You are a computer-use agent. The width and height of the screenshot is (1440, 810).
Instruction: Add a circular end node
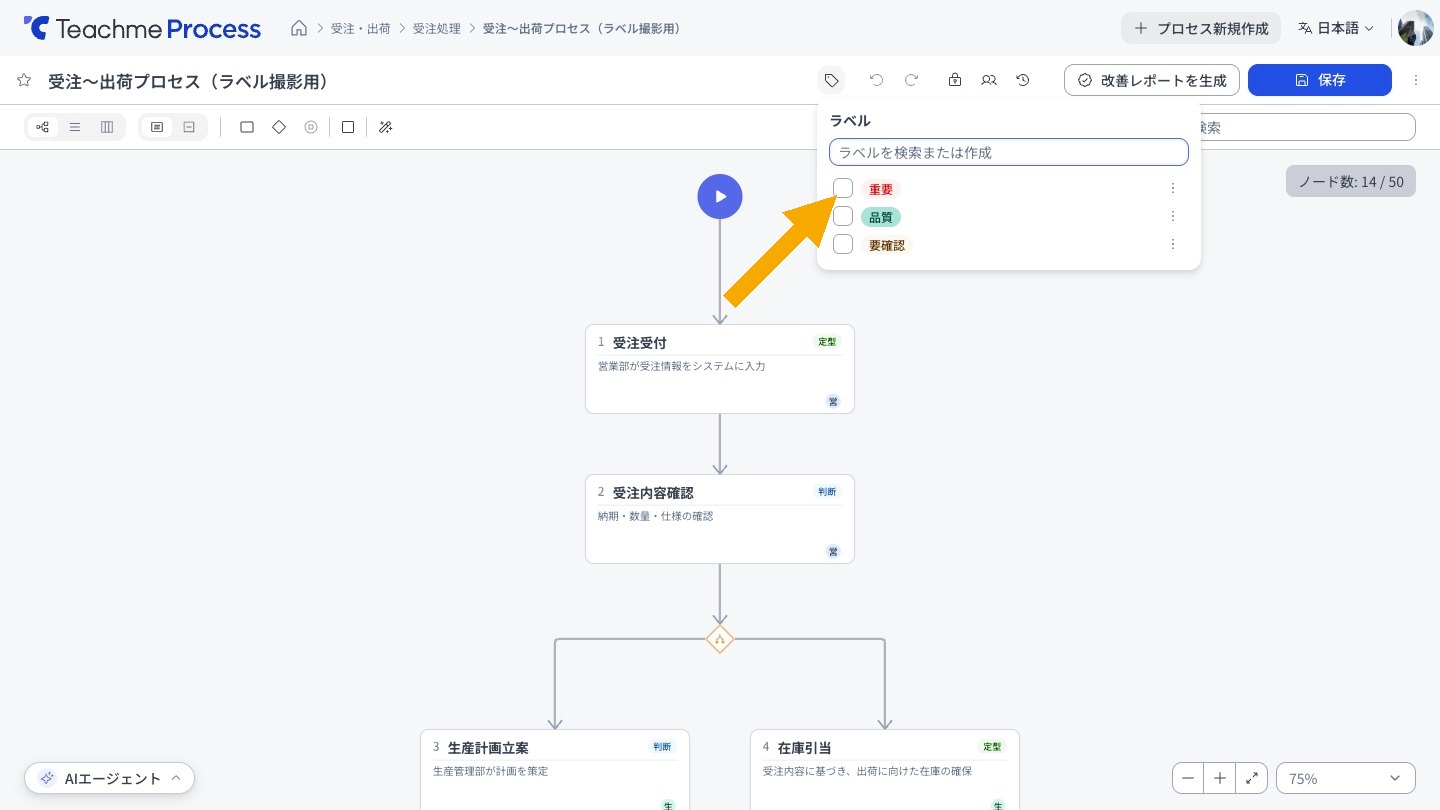click(311, 127)
